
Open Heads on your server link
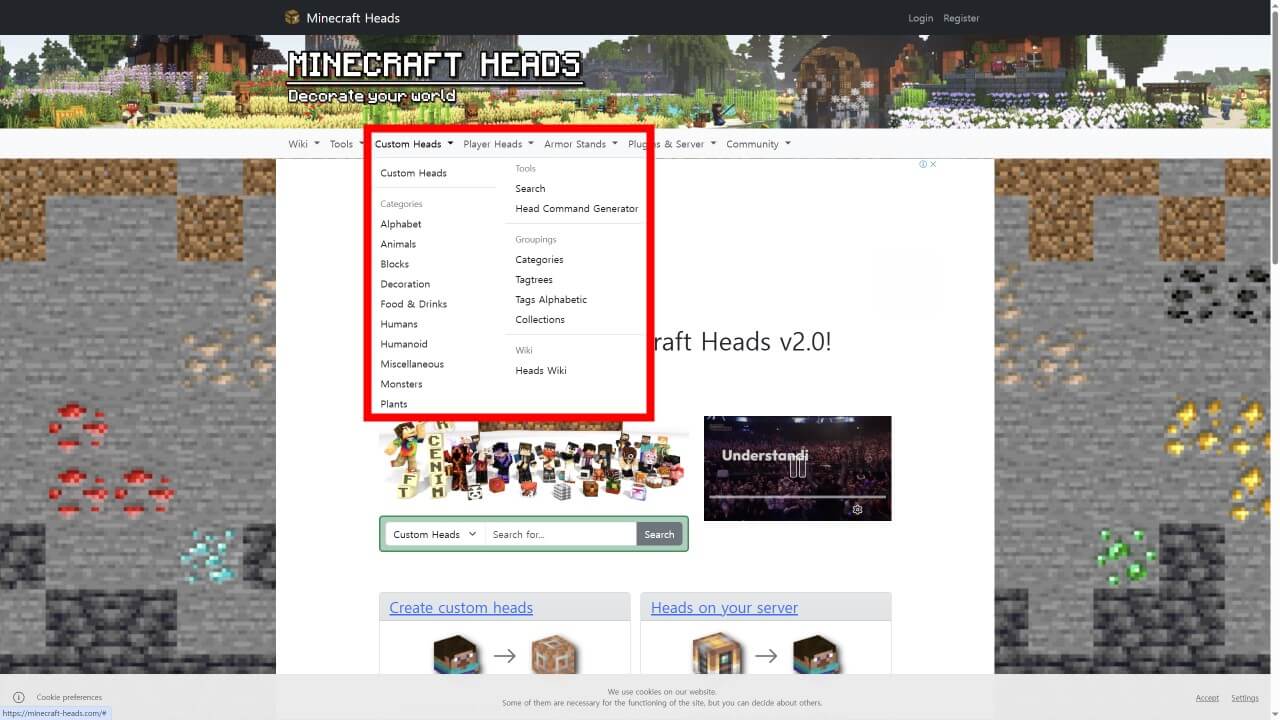pyautogui.click(x=724, y=607)
